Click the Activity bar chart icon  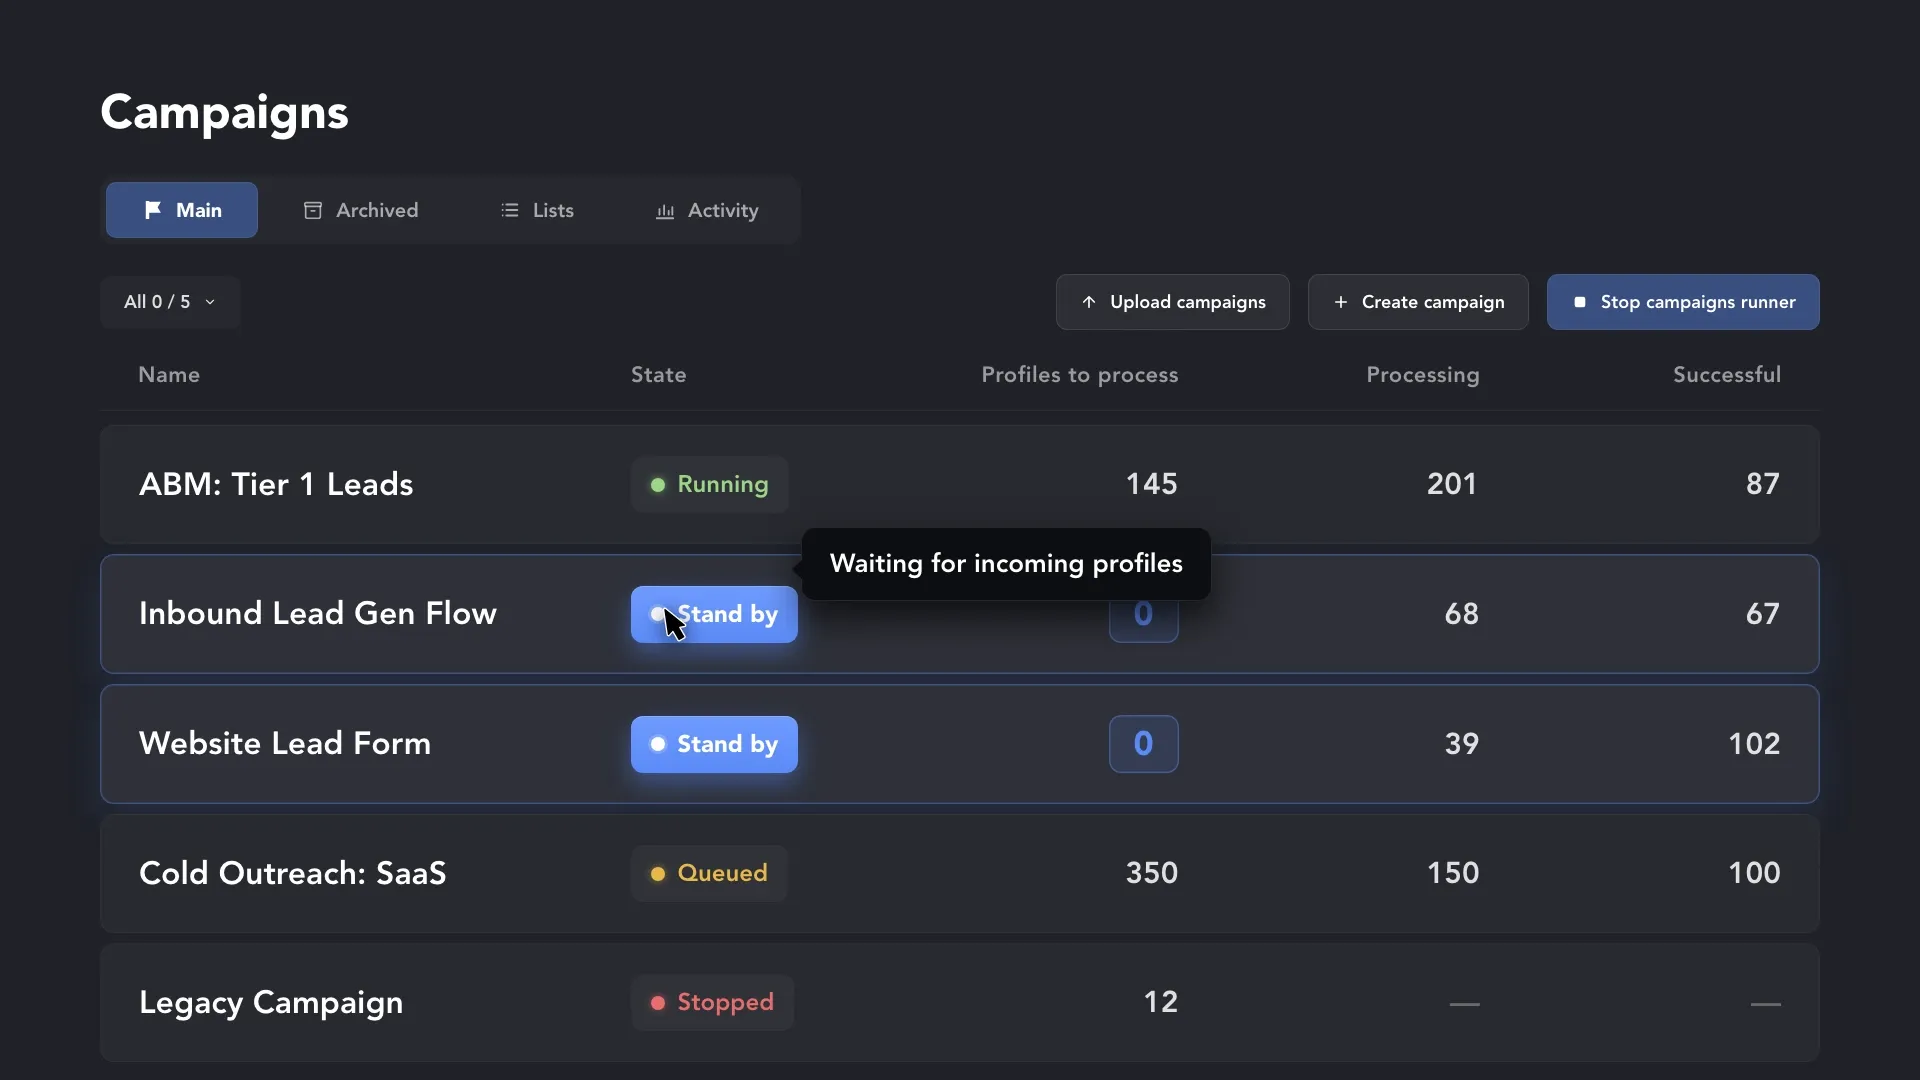click(x=665, y=211)
